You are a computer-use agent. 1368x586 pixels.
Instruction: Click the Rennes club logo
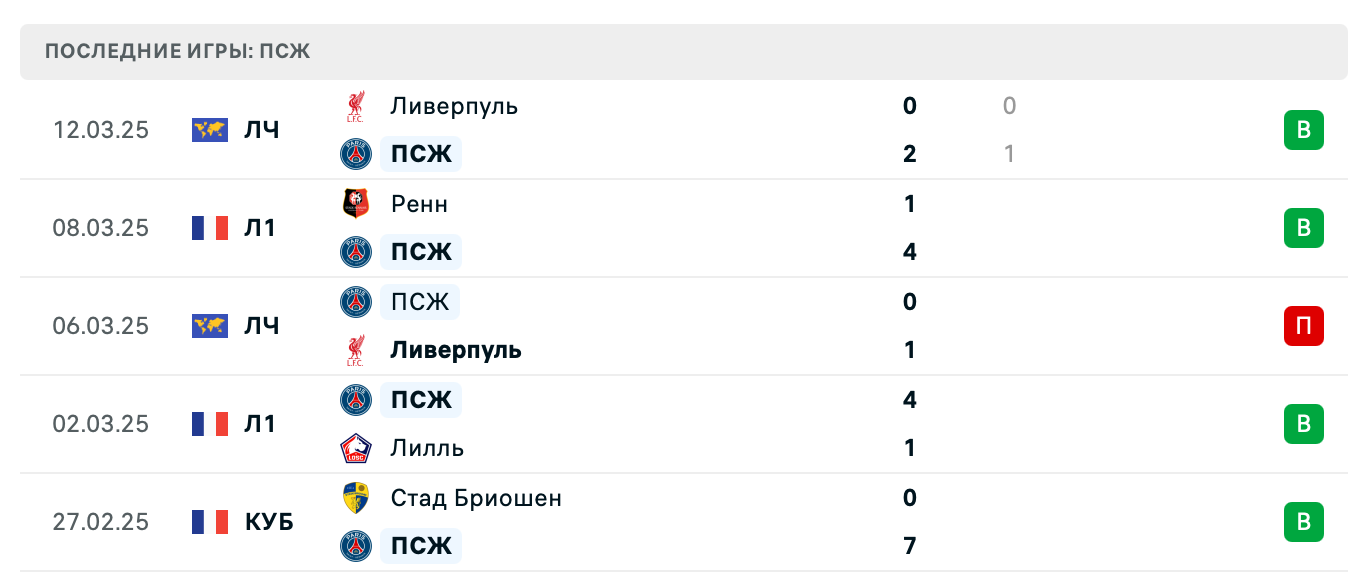[x=355, y=204]
